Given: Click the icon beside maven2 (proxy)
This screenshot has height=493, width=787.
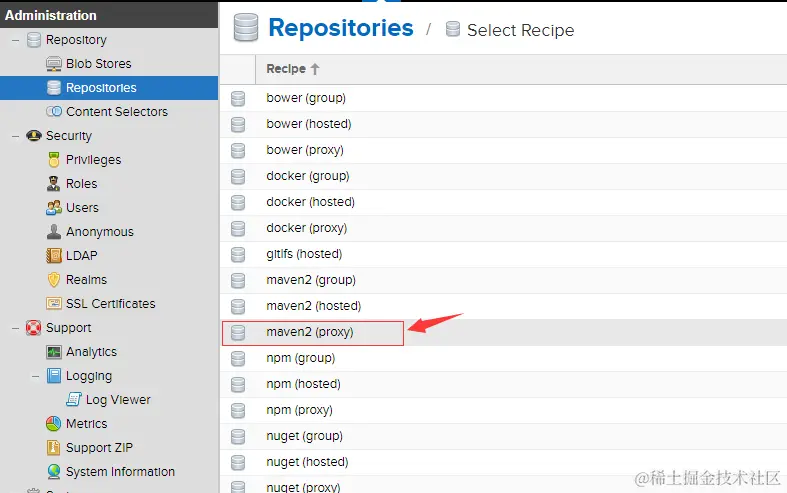Looking at the screenshot, I should (x=238, y=332).
